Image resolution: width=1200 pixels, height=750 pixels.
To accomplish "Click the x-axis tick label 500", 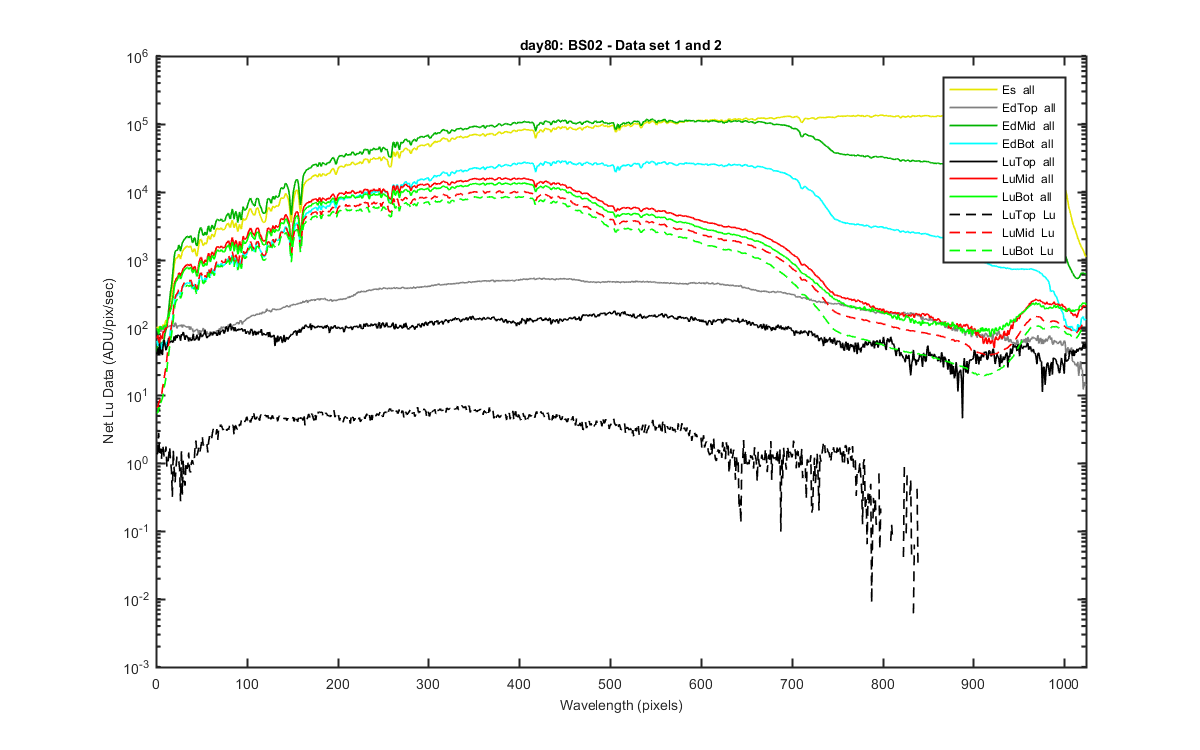I will click(610, 684).
